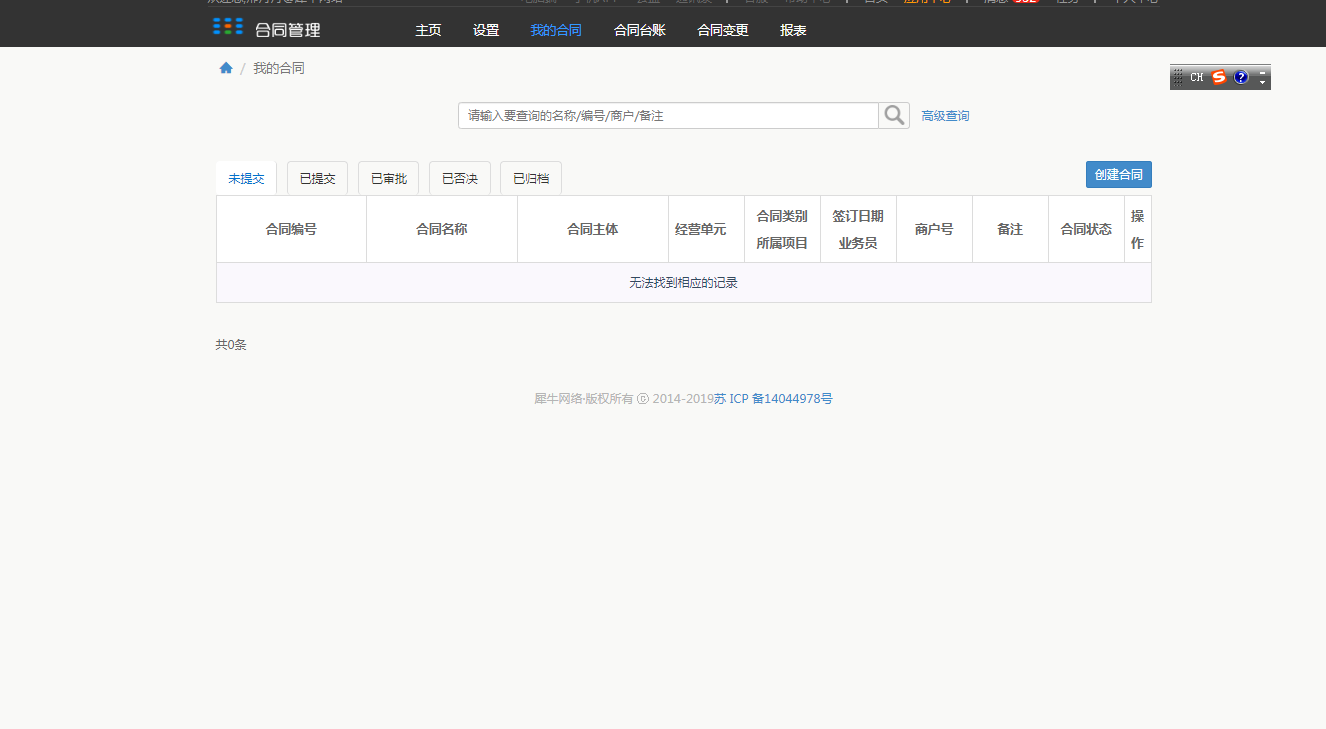This screenshot has width=1326, height=729.
Task: Switch to the 已审批 tab
Action: coord(388,178)
